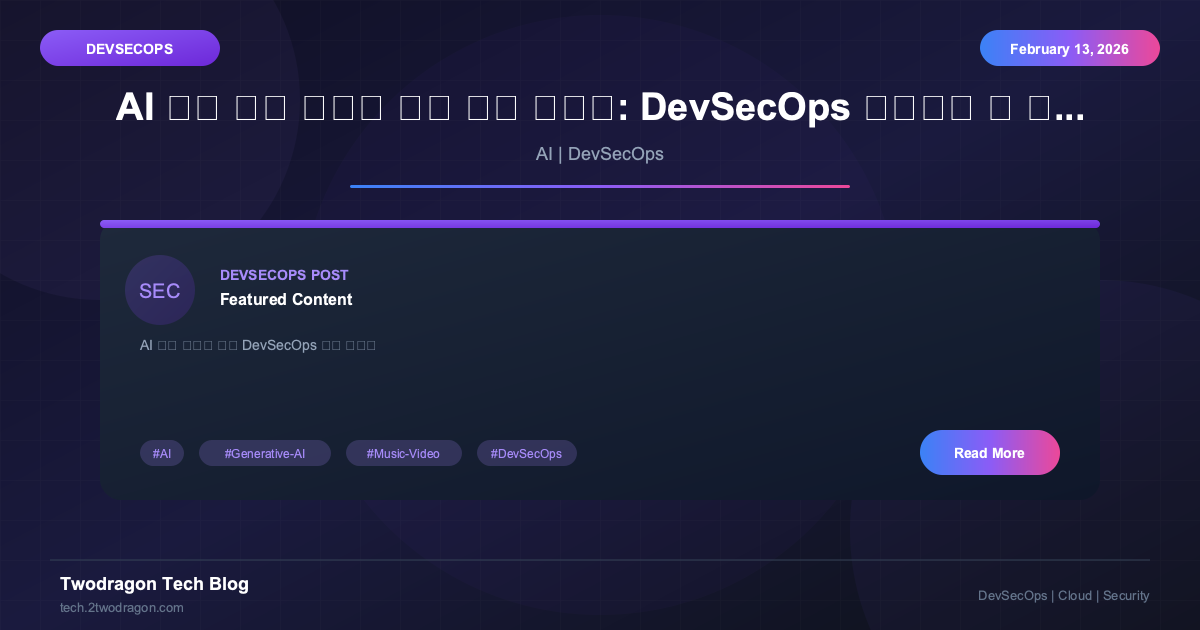1200x630 pixels.
Task: Switch to the DevSecOps category
Action: click(x=615, y=154)
